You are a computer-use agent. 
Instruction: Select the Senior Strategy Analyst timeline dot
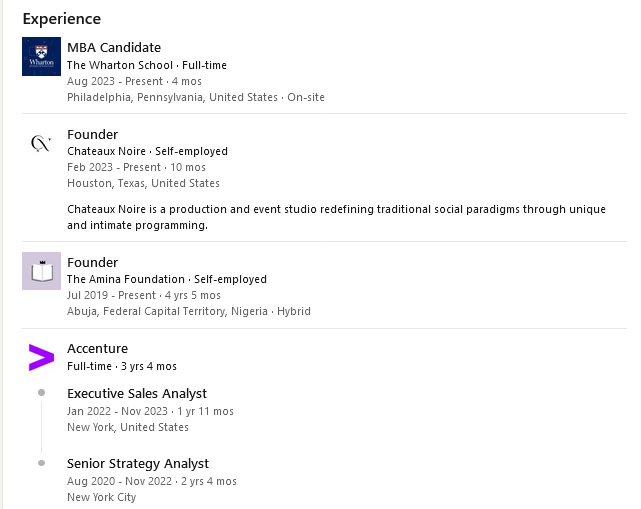pyautogui.click(x=41, y=463)
